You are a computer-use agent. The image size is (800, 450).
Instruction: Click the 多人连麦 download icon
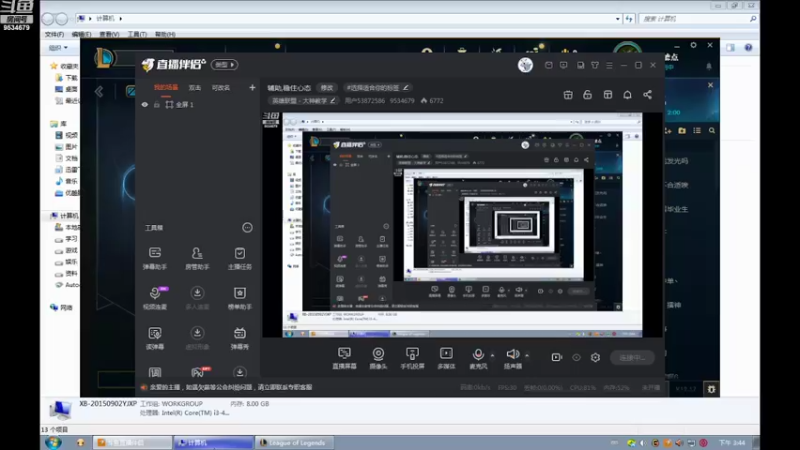pos(197,292)
